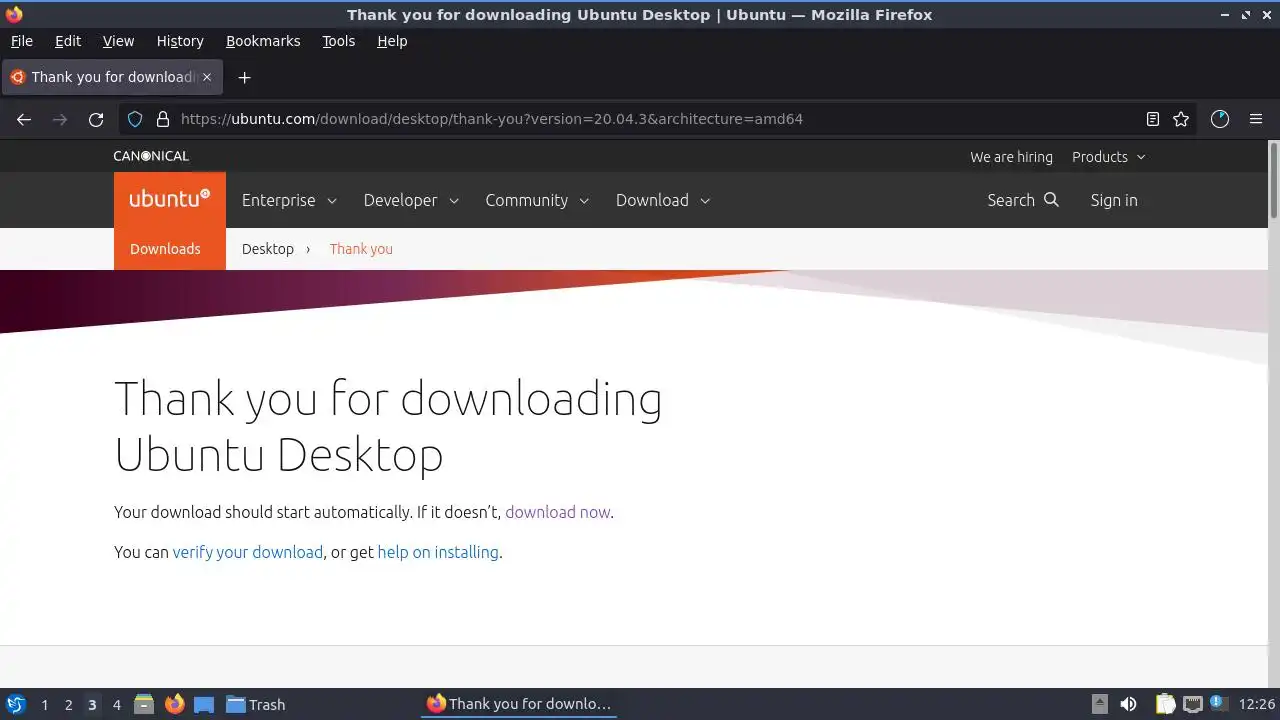
Task: Switch to virtual desktop 4
Action: coord(116,704)
